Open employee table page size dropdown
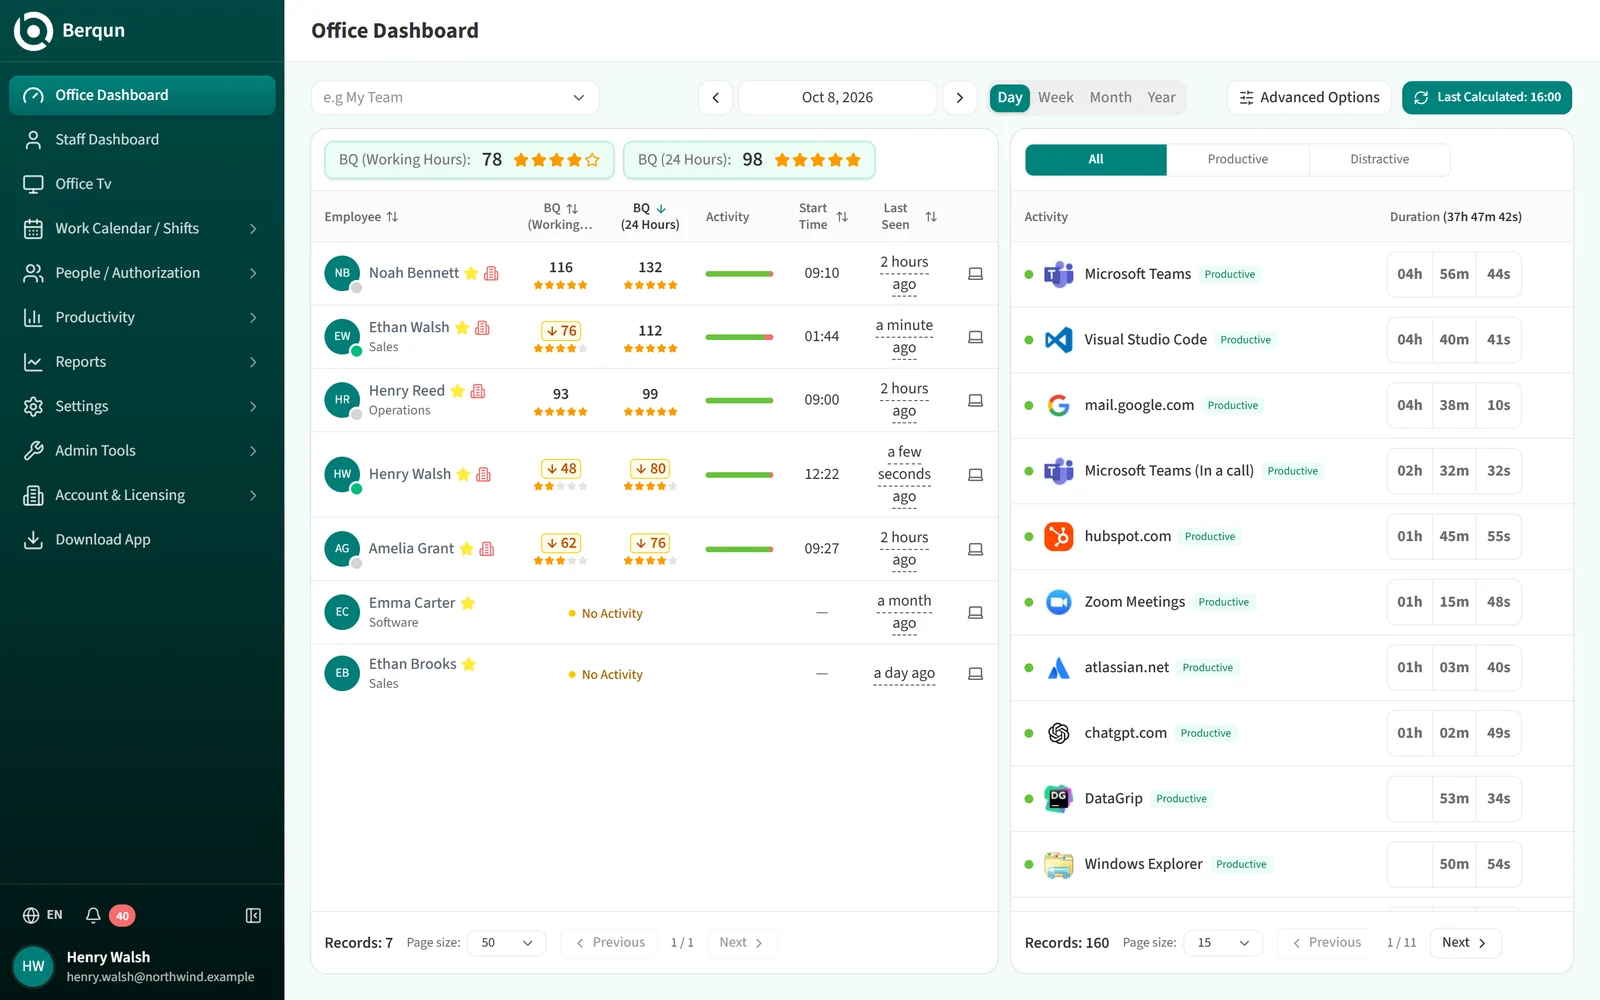The image size is (1600, 1000). [507, 942]
